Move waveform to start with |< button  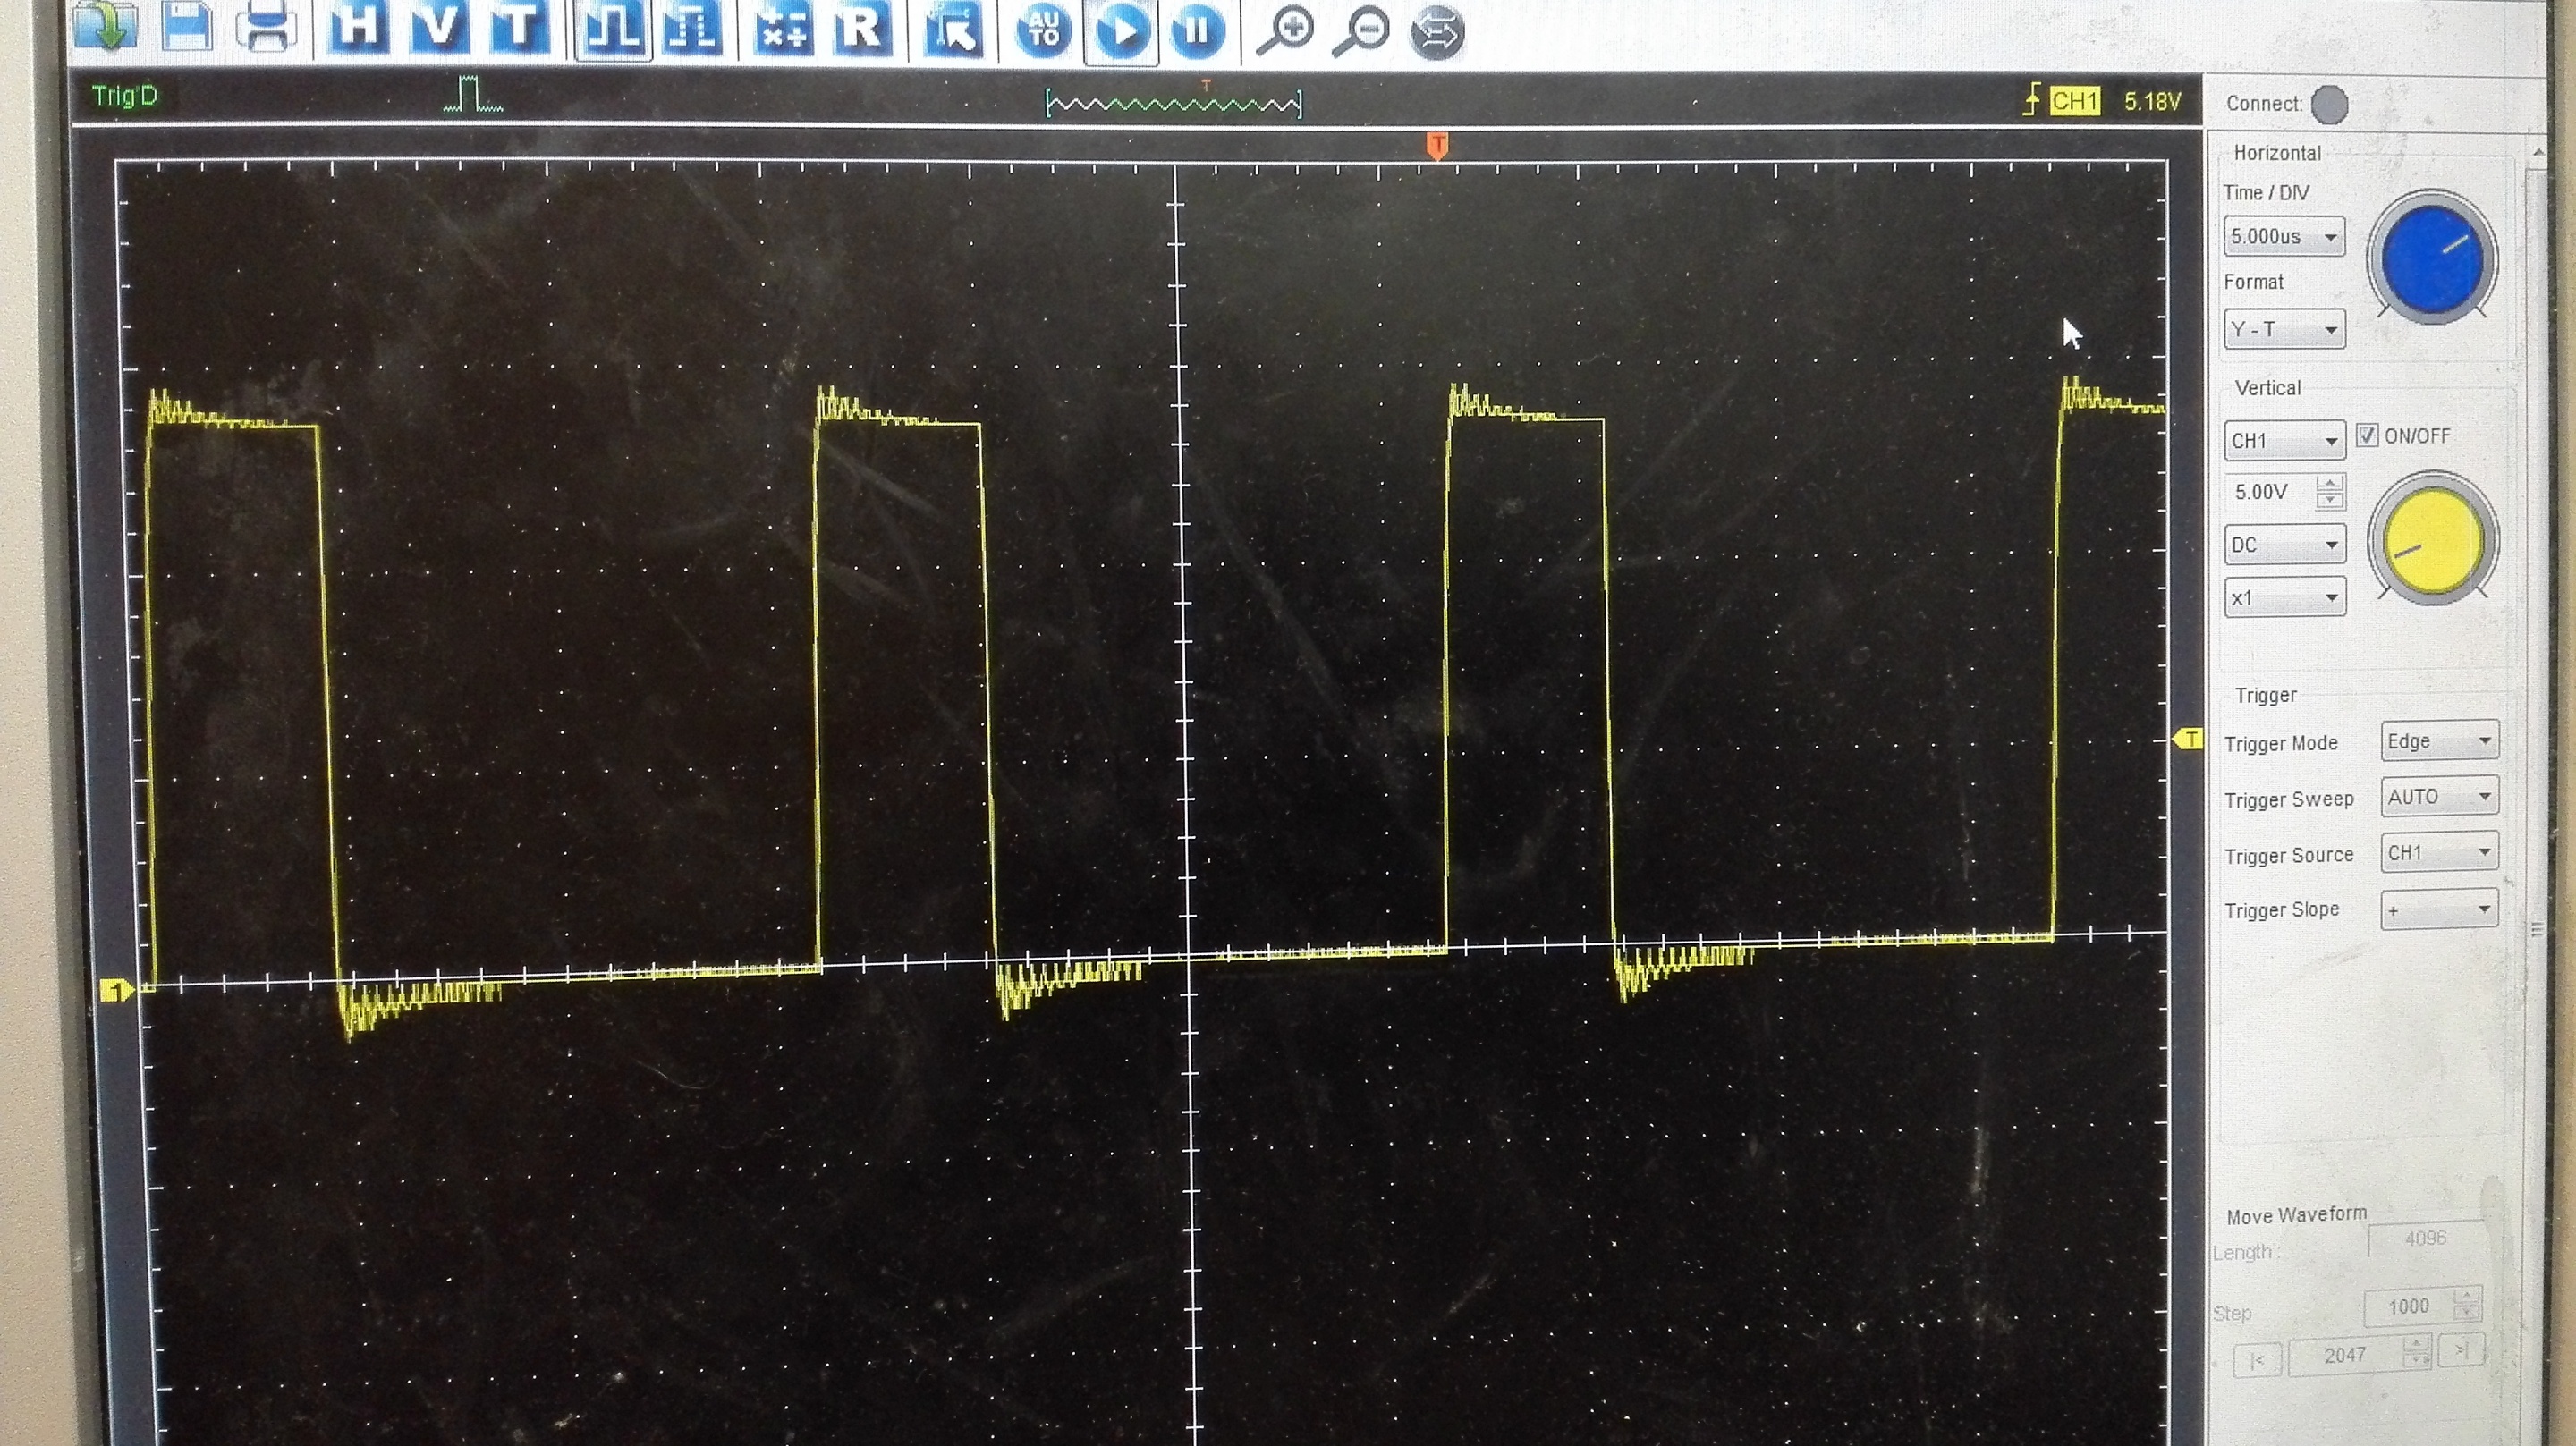(2257, 1360)
